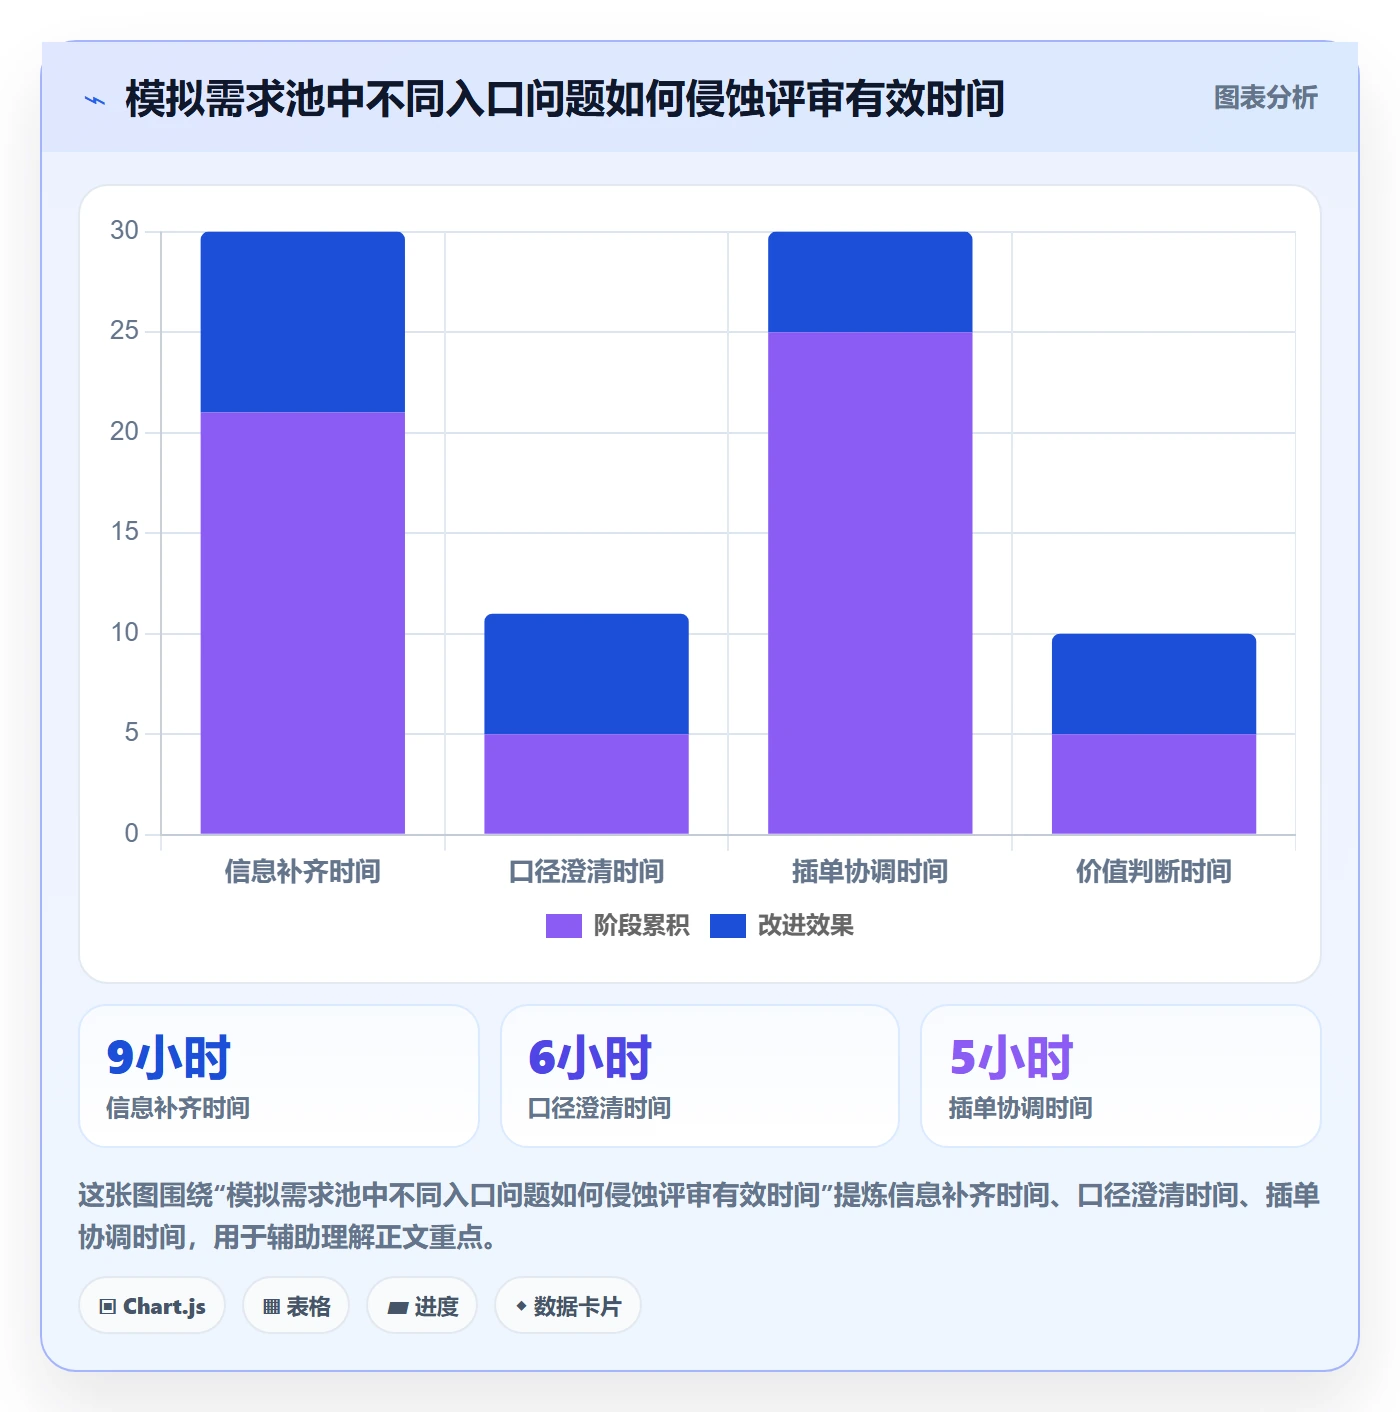Click the y-axis value 30
Screen dimensions: 1400x1412
click(124, 231)
